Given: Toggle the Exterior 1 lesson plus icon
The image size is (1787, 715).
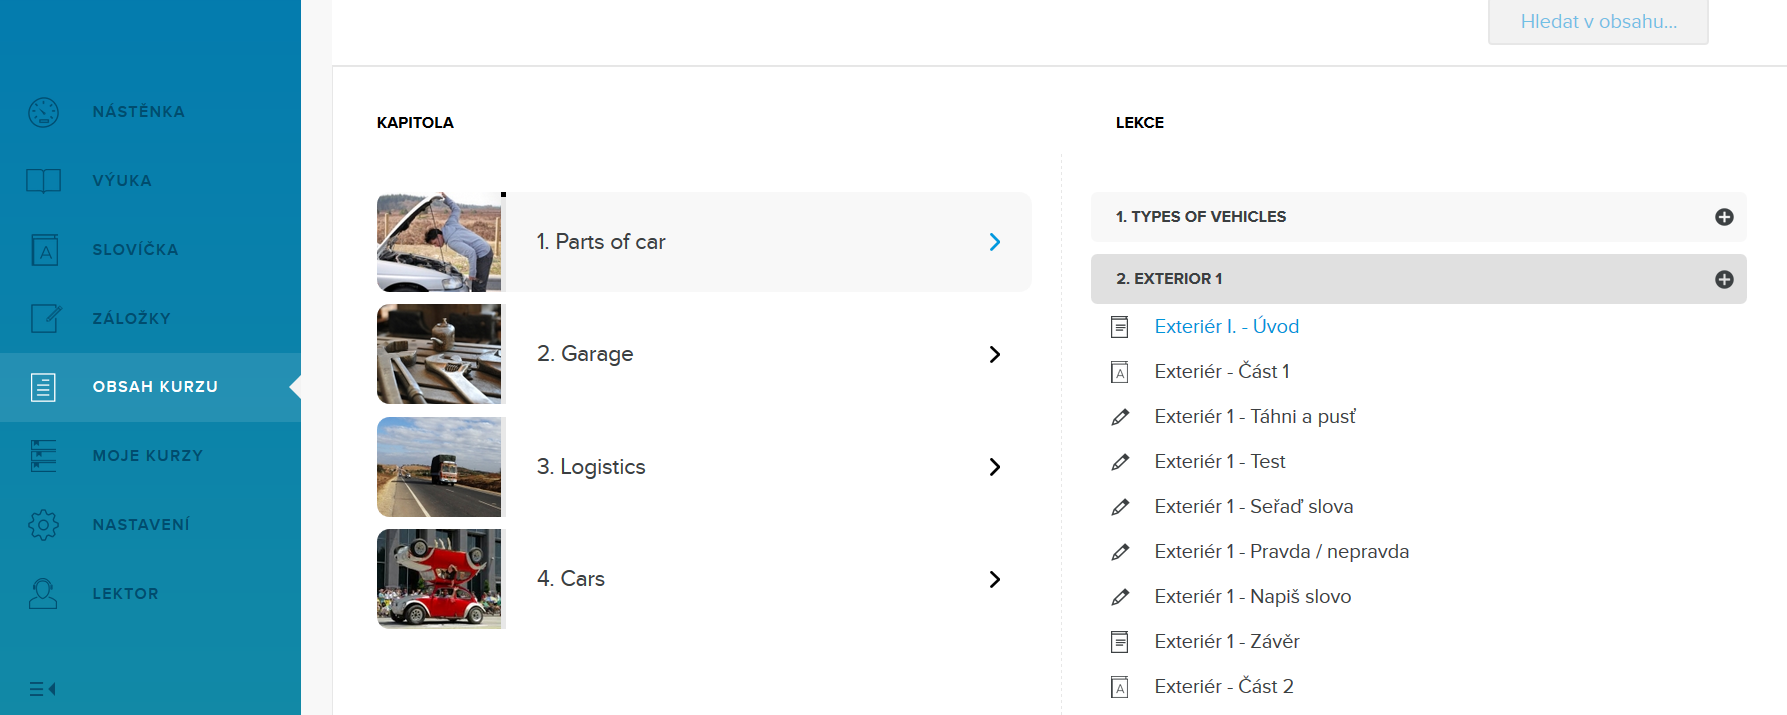Looking at the screenshot, I should pyautogui.click(x=1723, y=279).
